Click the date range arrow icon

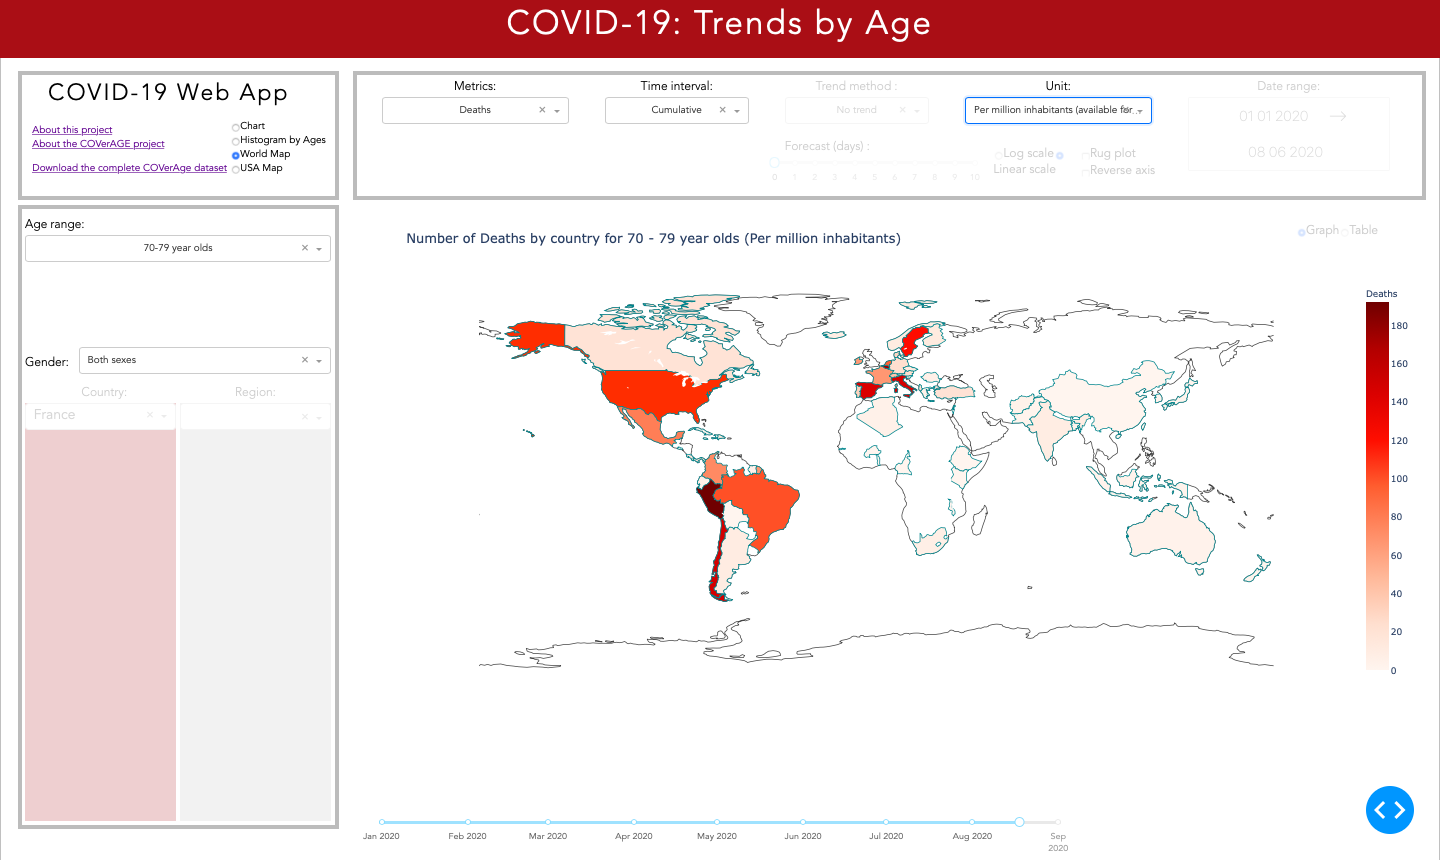click(x=1338, y=116)
